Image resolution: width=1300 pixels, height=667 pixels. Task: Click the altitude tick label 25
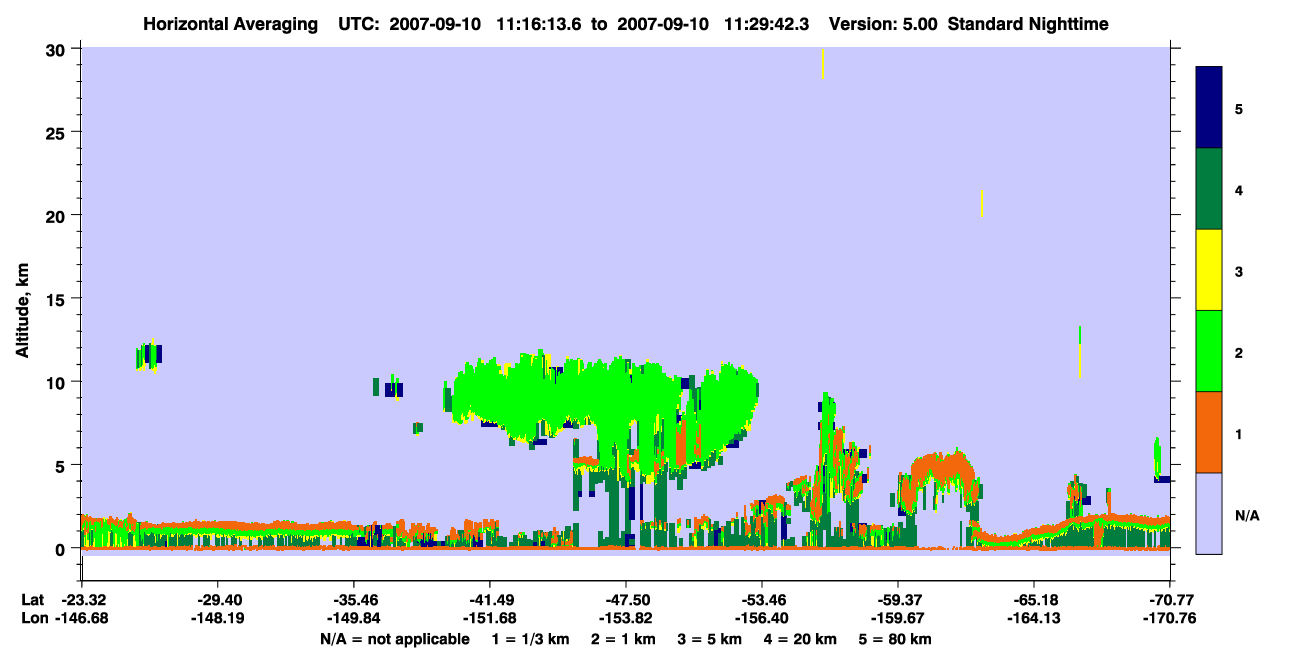pos(58,132)
